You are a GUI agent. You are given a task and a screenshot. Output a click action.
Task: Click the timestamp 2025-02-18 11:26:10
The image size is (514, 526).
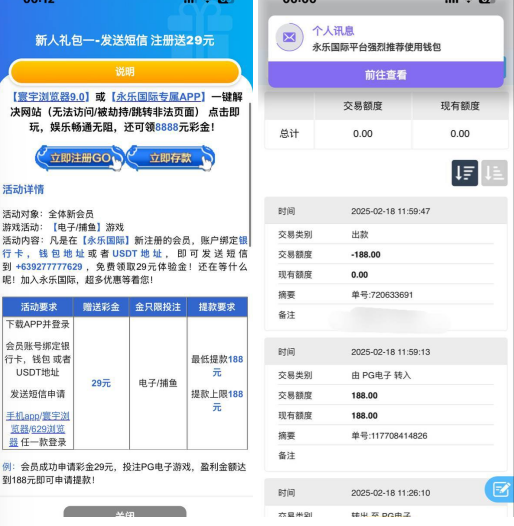coord(391,493)
